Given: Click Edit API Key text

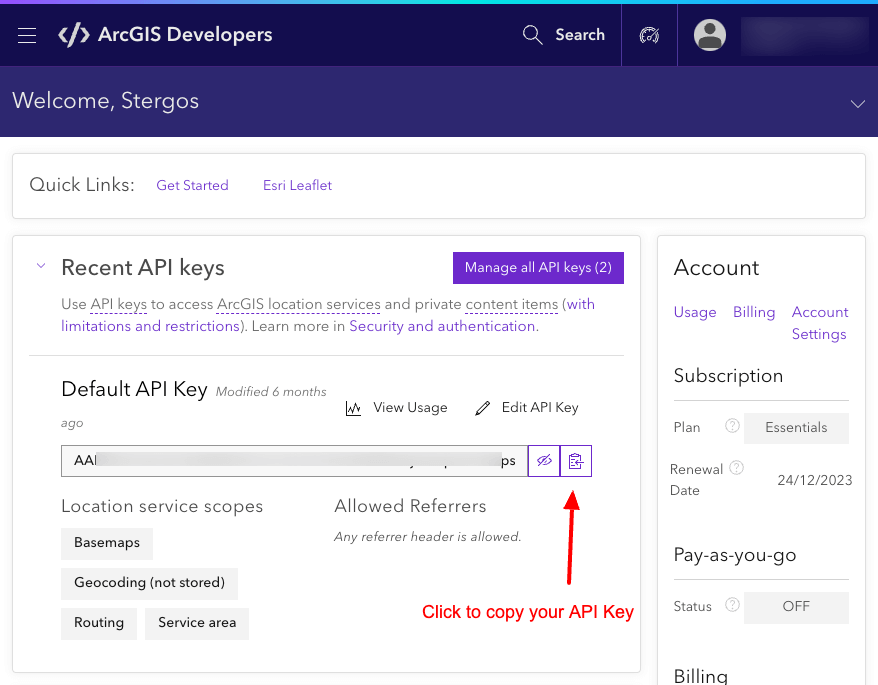Looking at the screenshot, I should (540, 408).
